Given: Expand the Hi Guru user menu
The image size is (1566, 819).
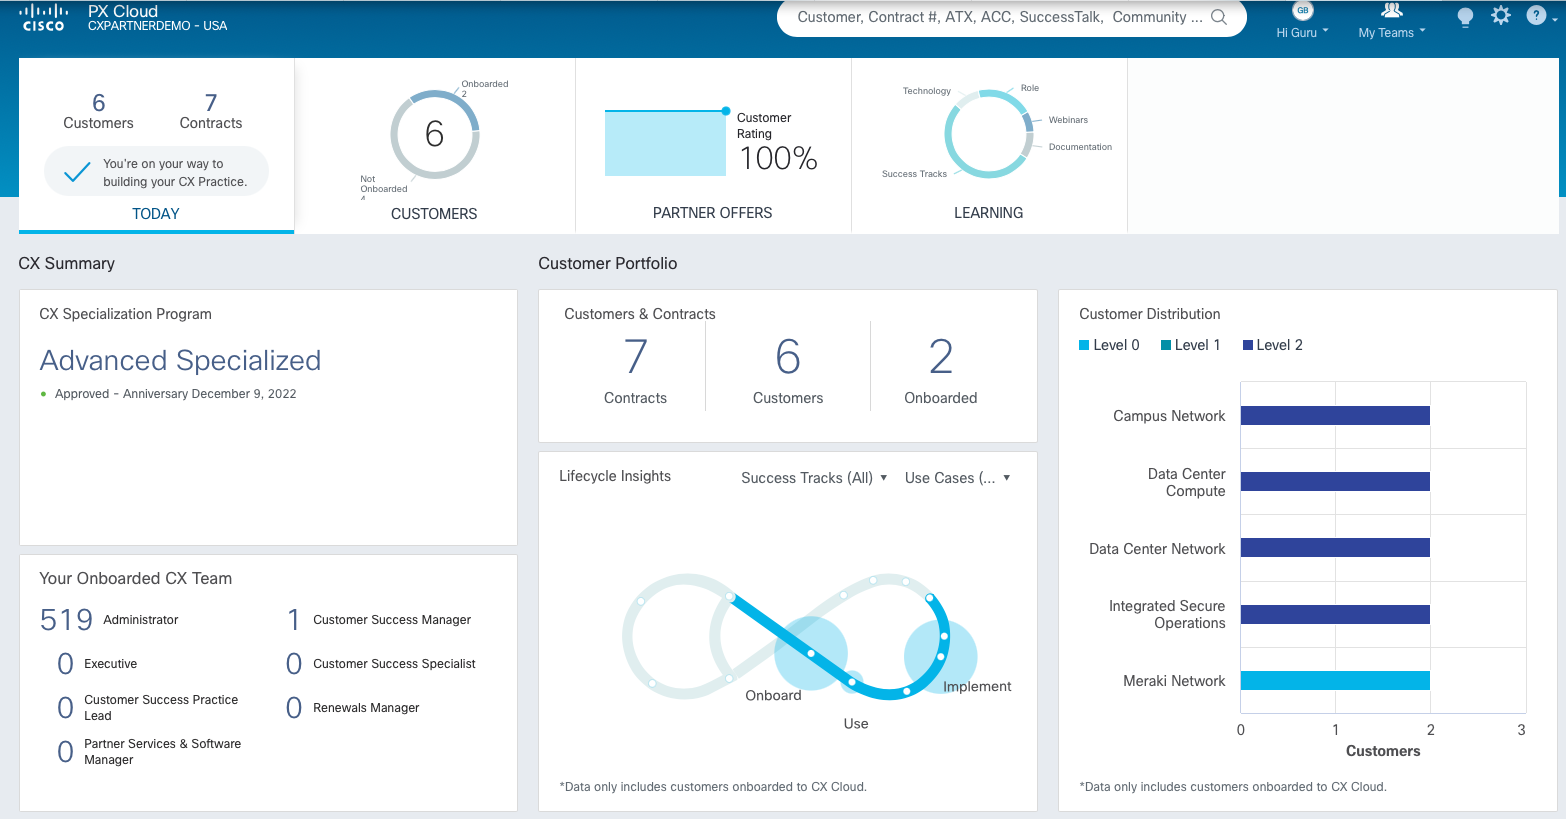Looking at the screenshot, I should (x=1302, y=32).
